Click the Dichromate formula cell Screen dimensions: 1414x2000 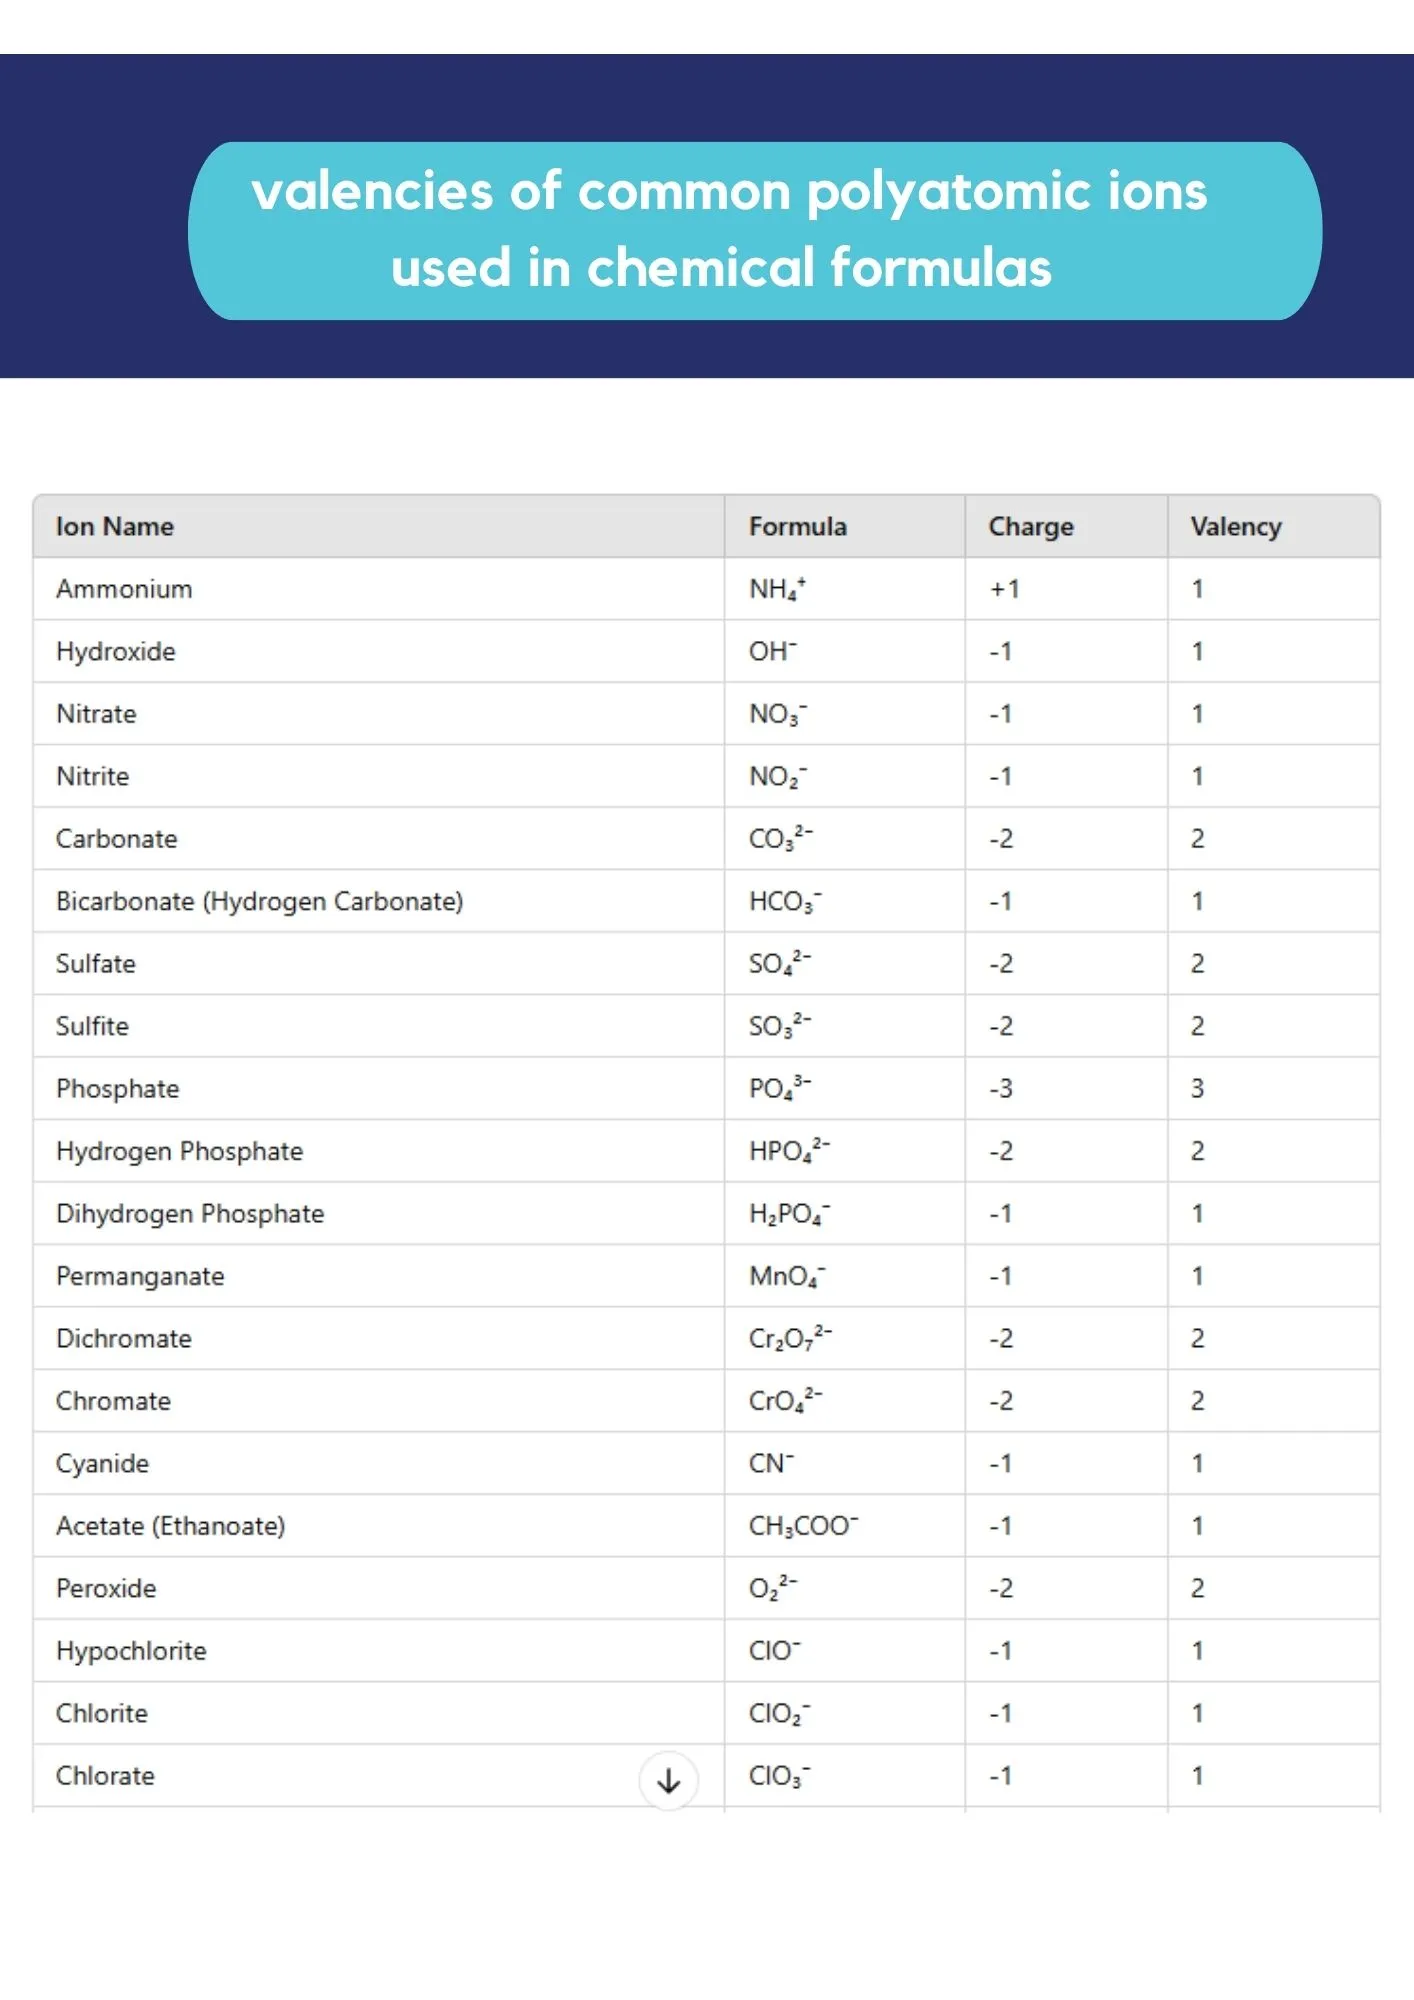[x=790, y=1339]
